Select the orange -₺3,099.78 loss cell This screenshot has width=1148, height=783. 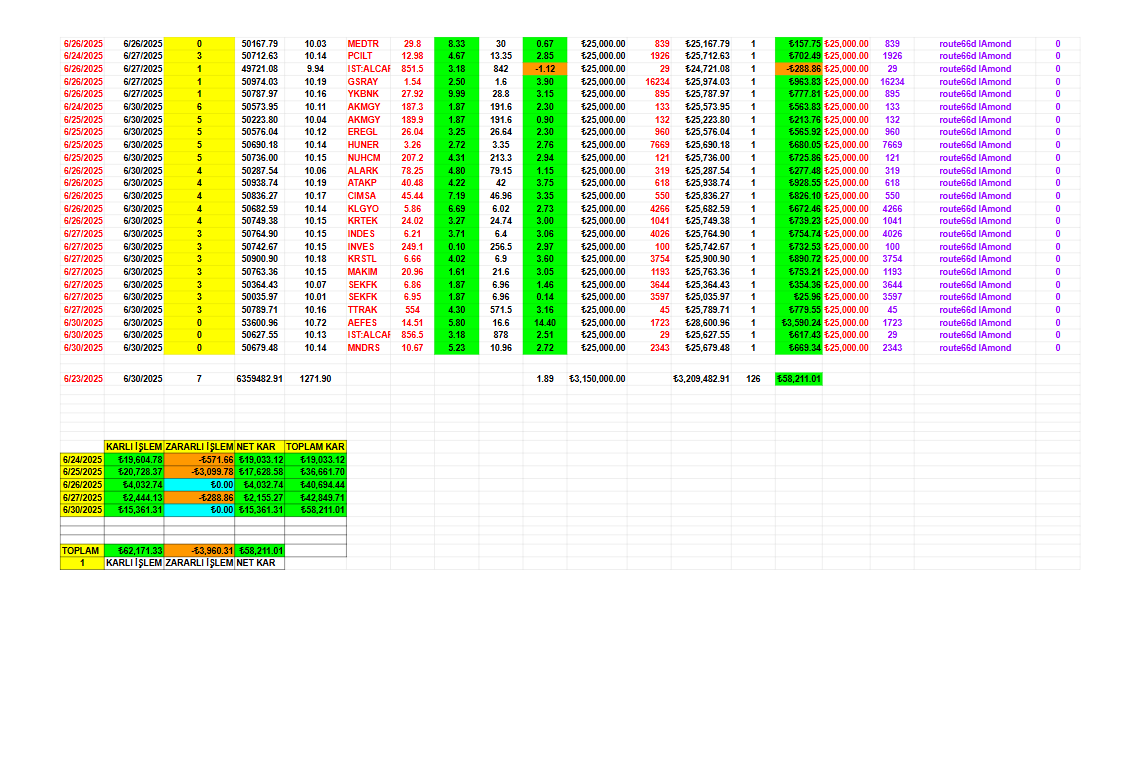[200, 472]
